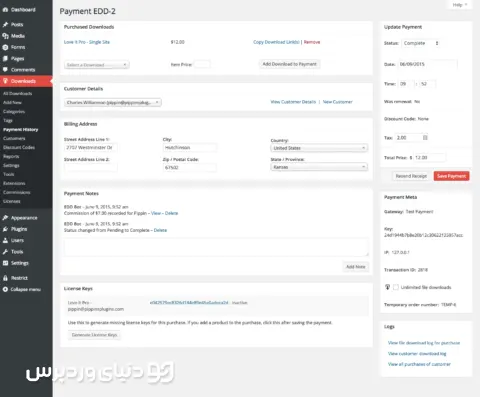480x397 pixels.
Task: Click View Customer Details link
Action: point(293,102)
